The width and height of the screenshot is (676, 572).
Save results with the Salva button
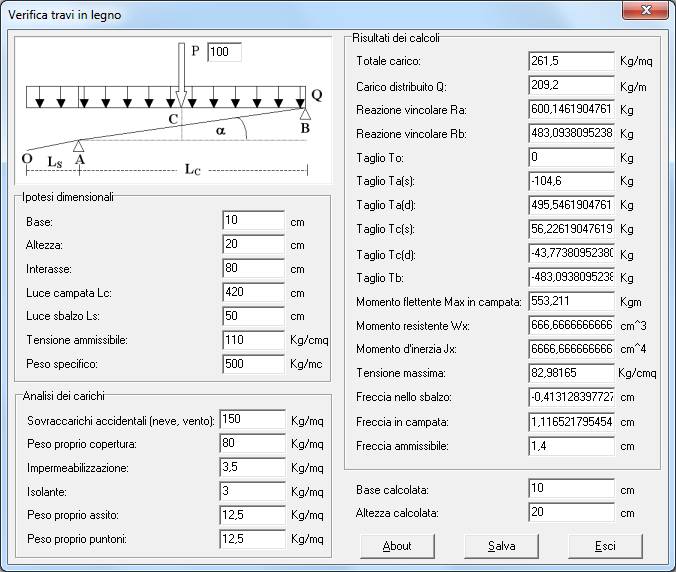pyautogui.click(x=501, y=546)
